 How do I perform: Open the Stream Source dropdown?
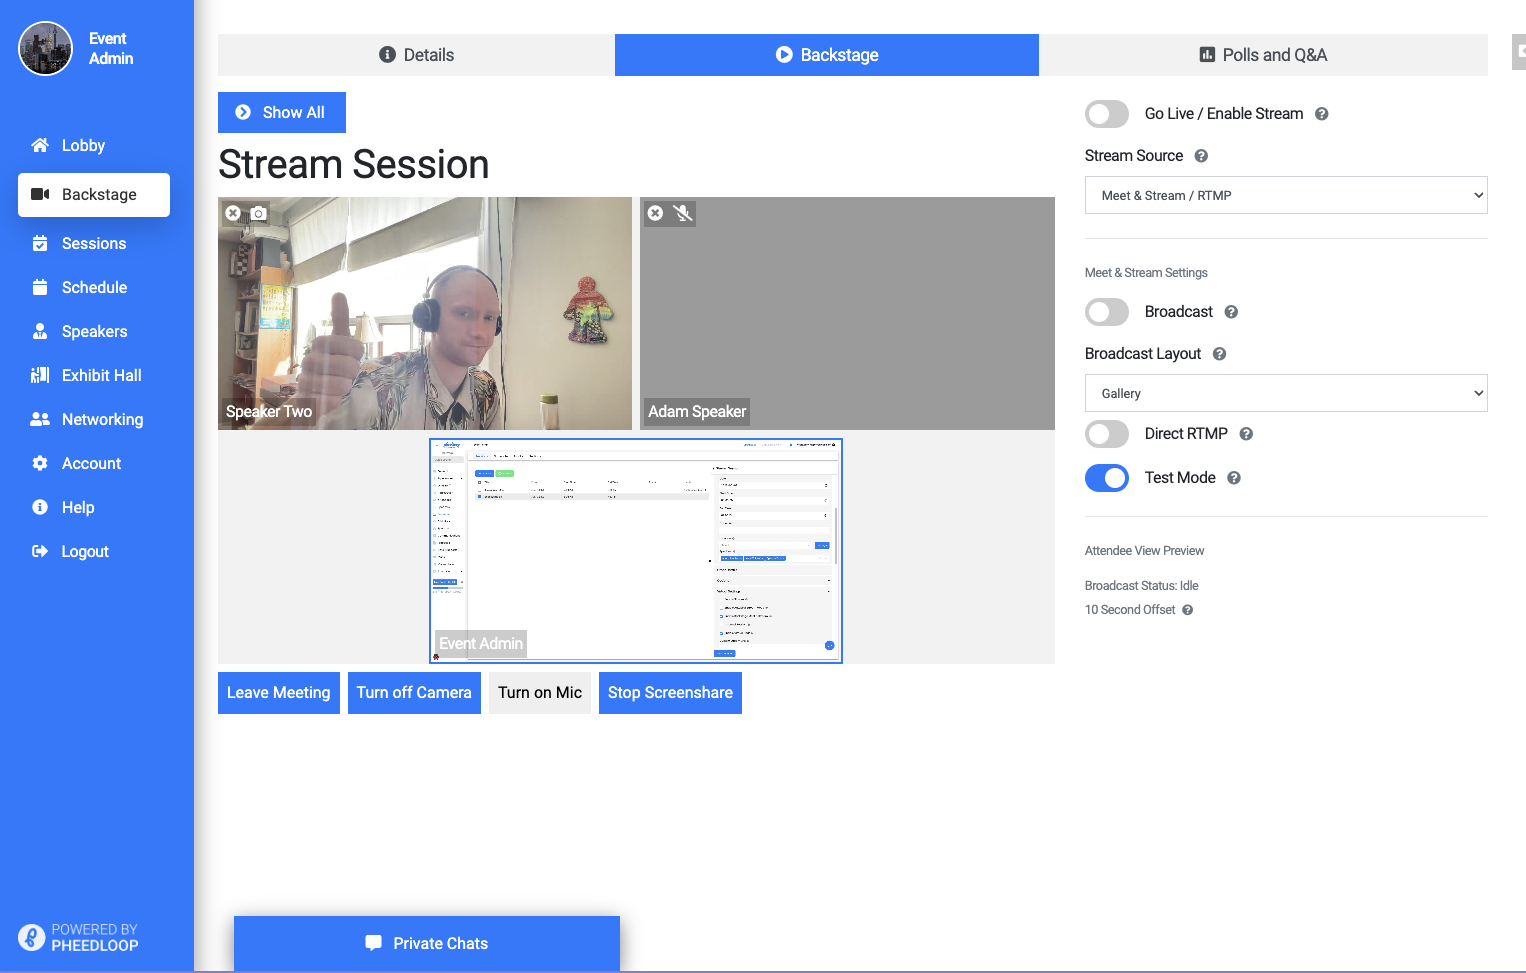click(x=1285, y=195)
